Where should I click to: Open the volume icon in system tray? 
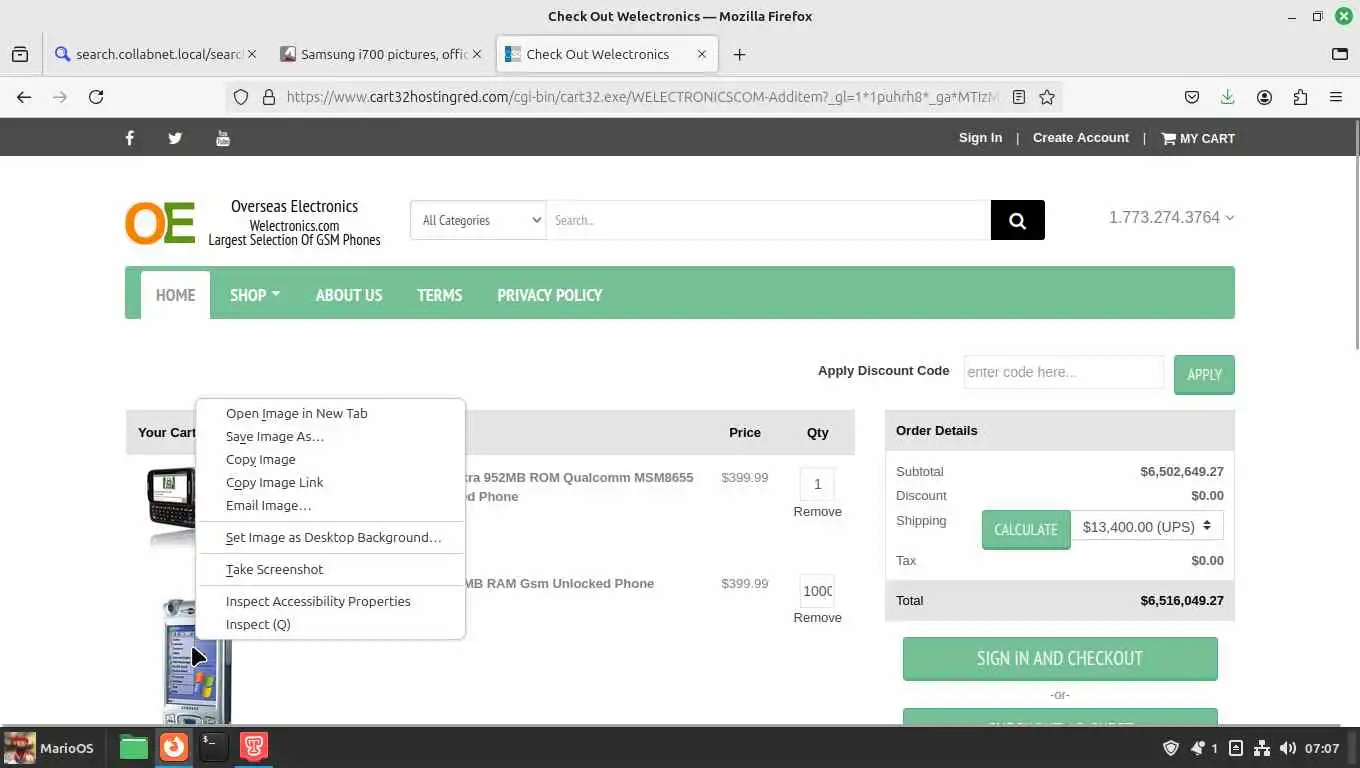point(1288,748)
